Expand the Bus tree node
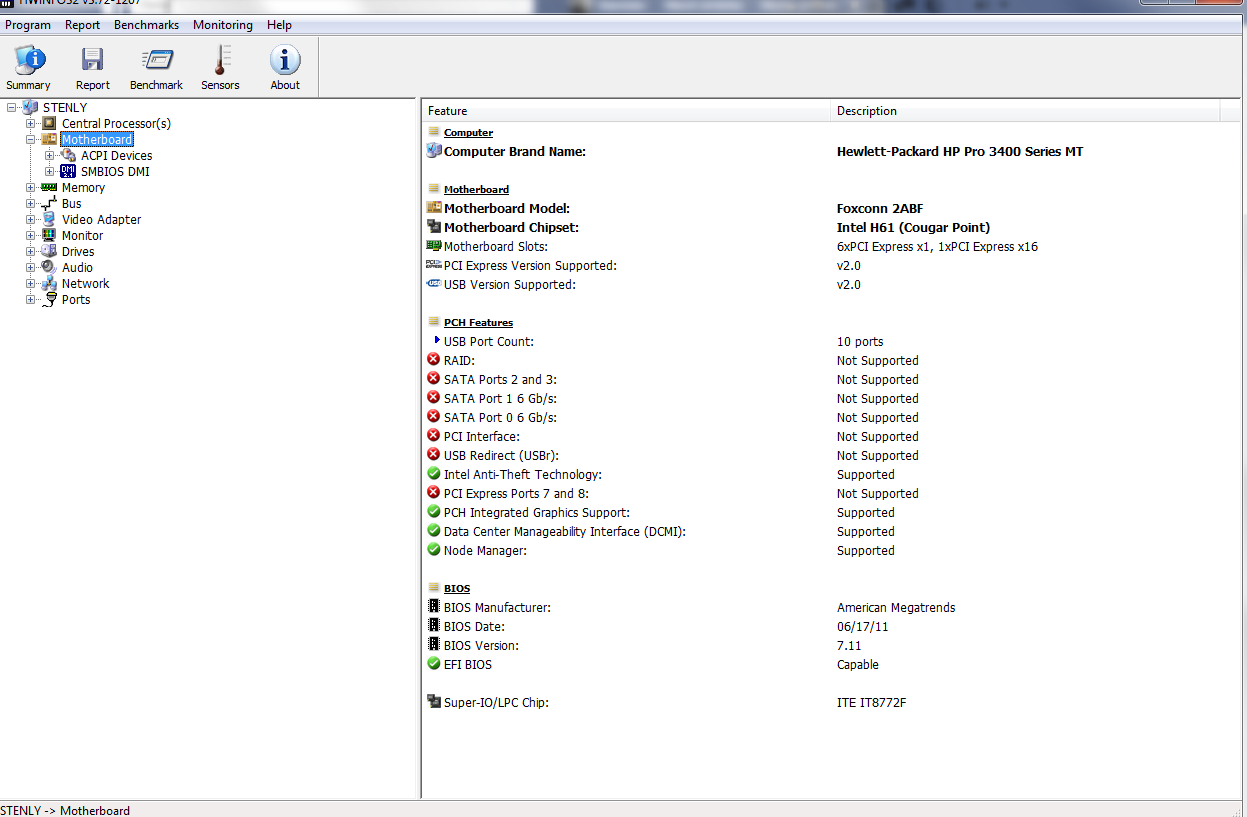This screenshot has width=1247, height=817. pos(31,203)
